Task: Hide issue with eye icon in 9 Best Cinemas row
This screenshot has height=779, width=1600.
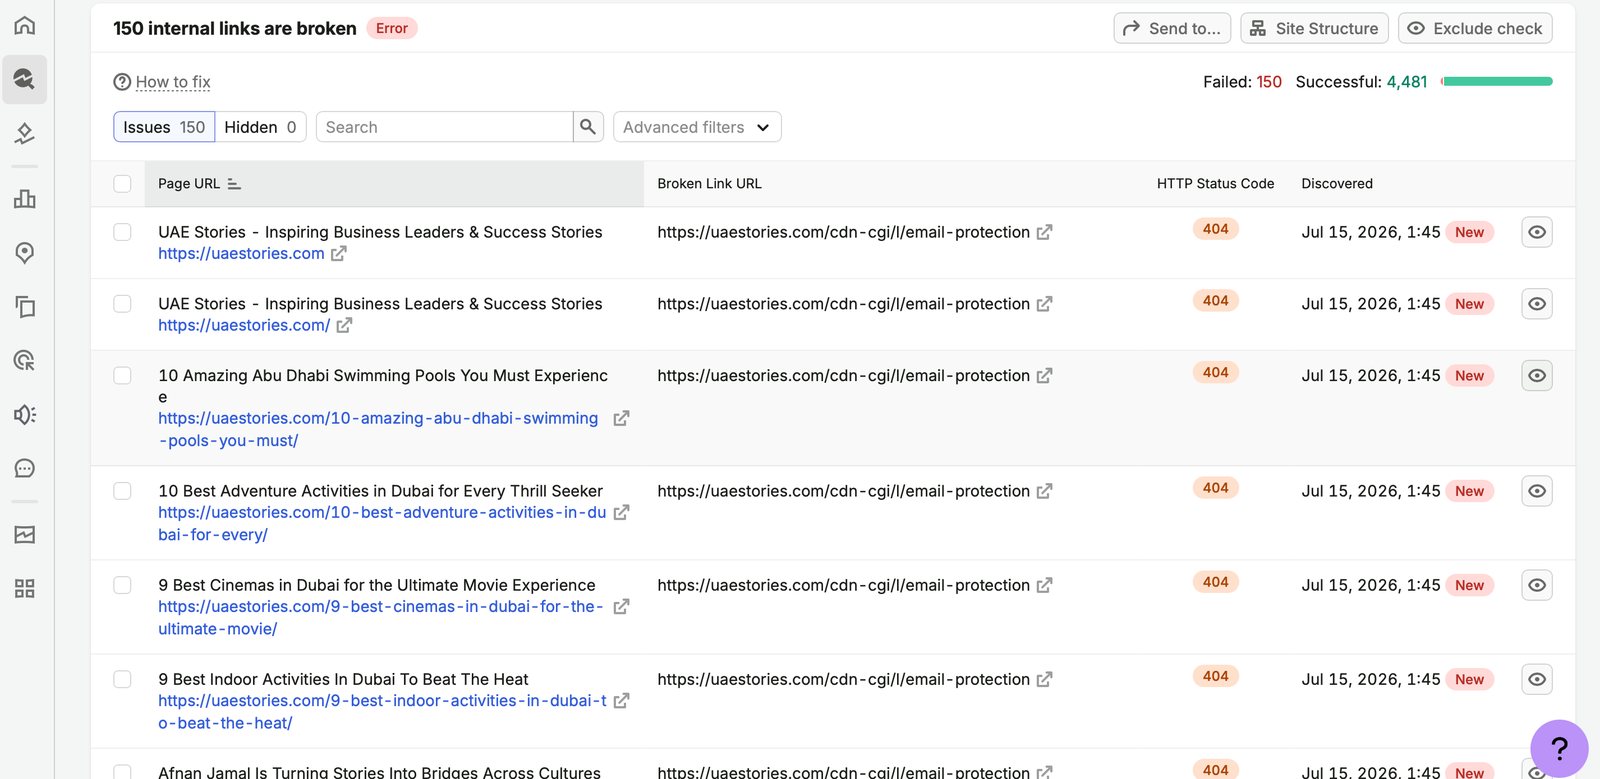Action: coord(1537,585)
